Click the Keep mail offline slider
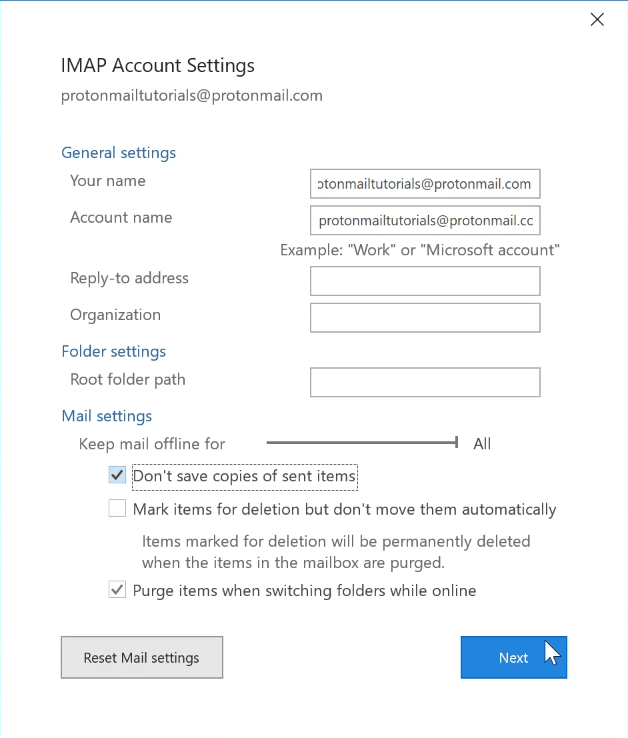628x738 pixels. (362, 442)
